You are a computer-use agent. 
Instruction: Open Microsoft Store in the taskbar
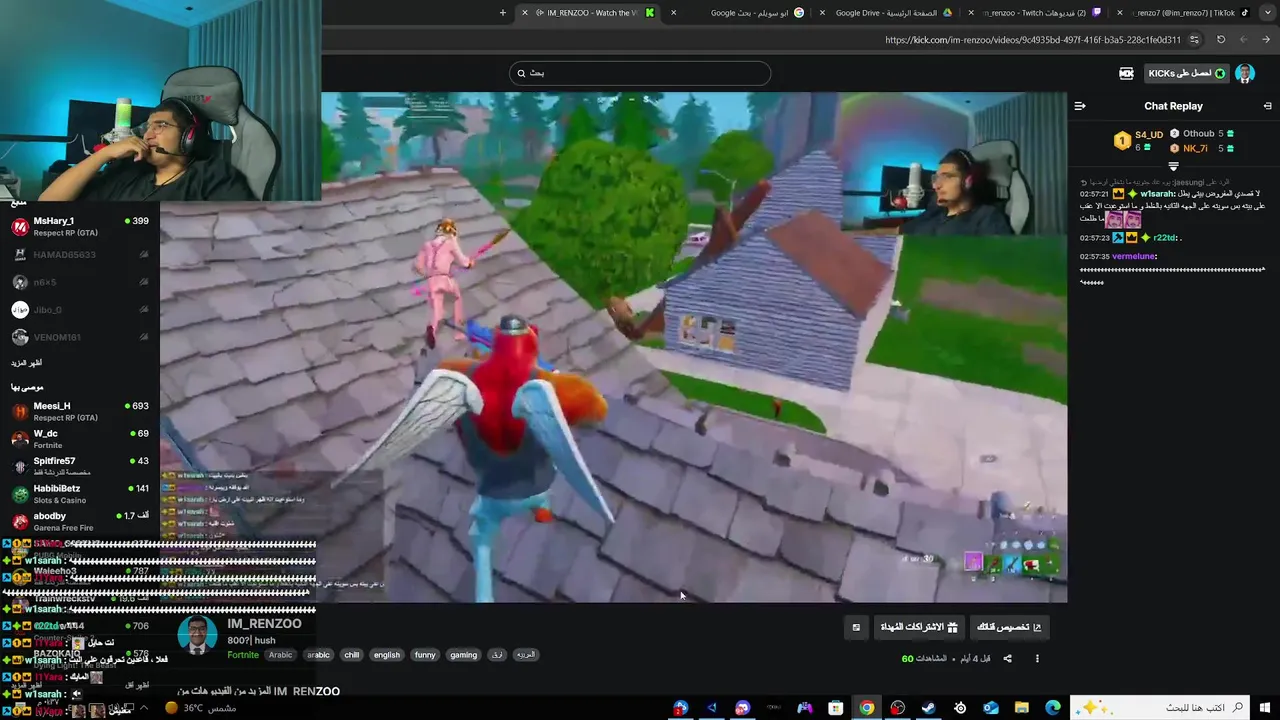click(836, 708)
